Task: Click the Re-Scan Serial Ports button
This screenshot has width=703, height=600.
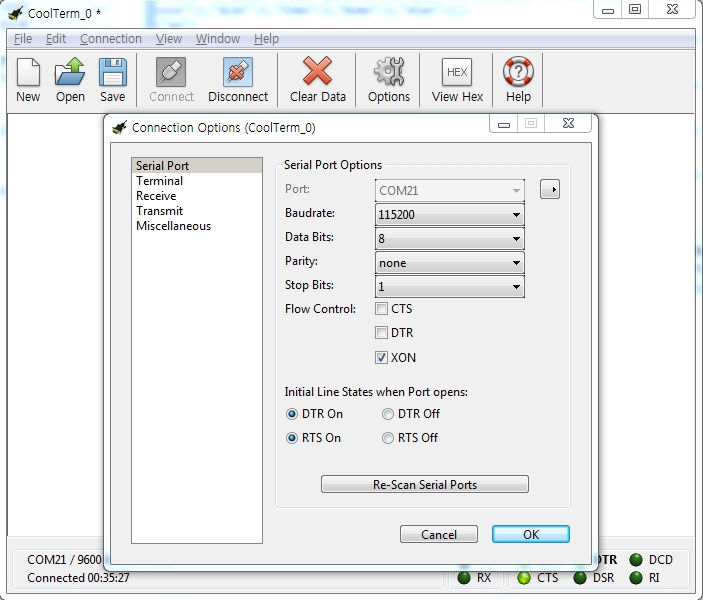Action: pos(424,485)
